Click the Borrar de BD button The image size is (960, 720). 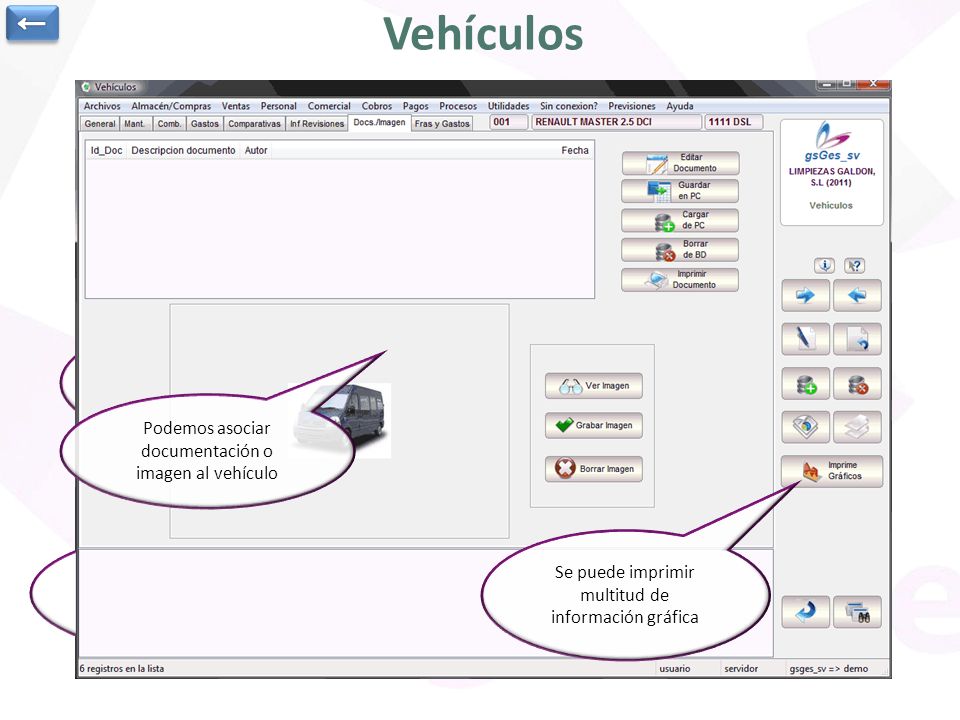click(680, 249)
